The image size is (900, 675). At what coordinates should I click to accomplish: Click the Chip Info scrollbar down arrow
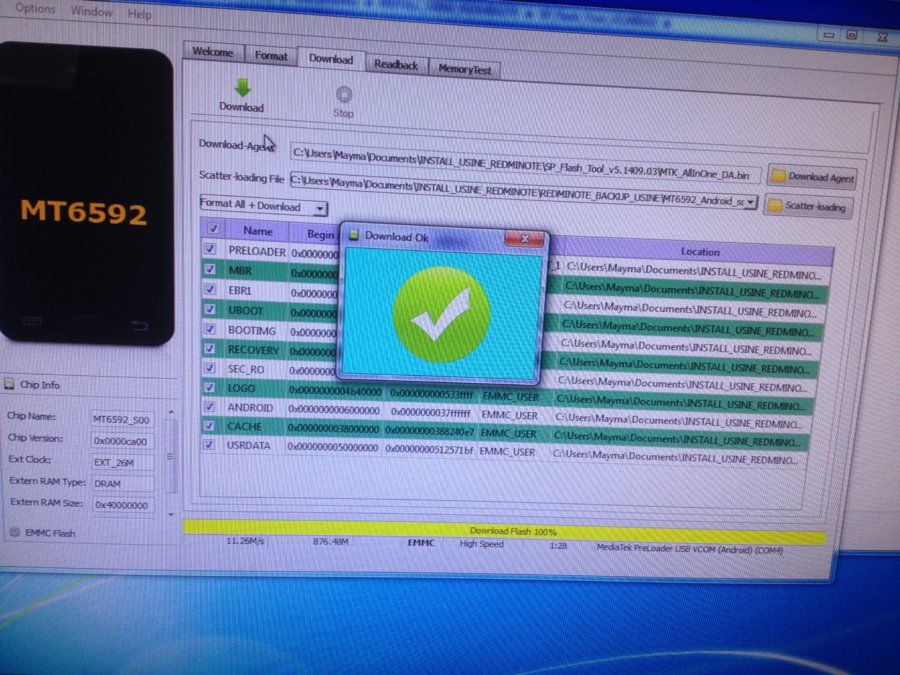coord(171,514)
